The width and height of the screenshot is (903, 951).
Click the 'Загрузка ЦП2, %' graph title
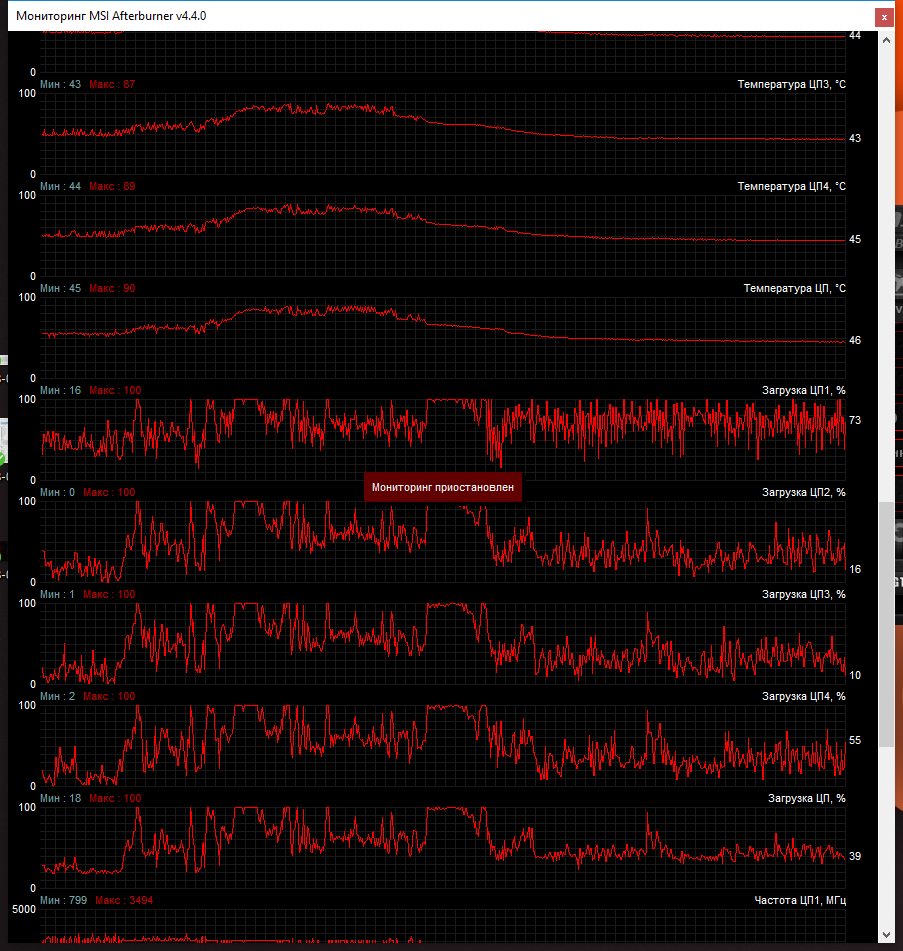click(804, 492)
